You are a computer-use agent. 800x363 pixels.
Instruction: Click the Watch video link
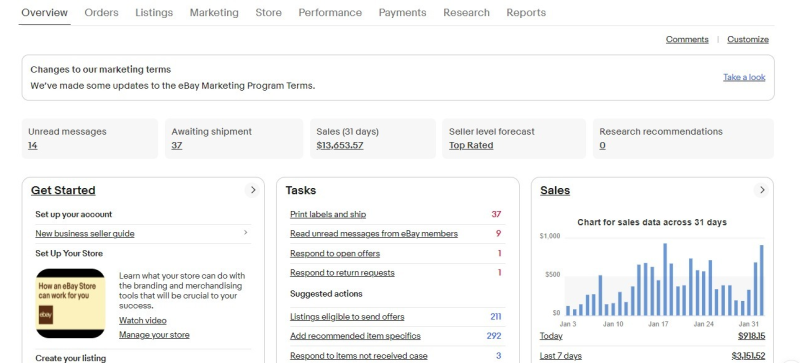click(x=142, y=321)
